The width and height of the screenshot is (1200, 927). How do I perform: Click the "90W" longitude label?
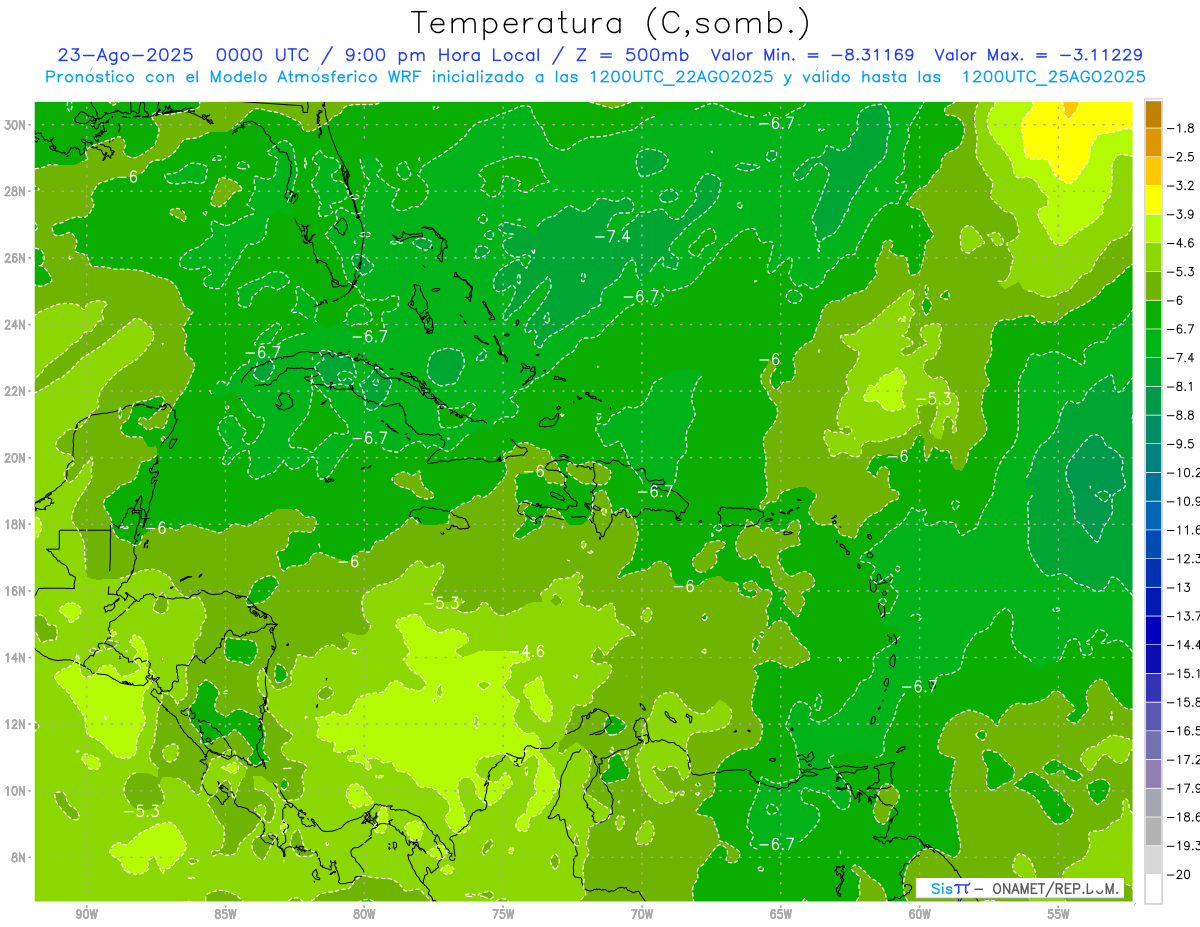click(x=86, y=913)
